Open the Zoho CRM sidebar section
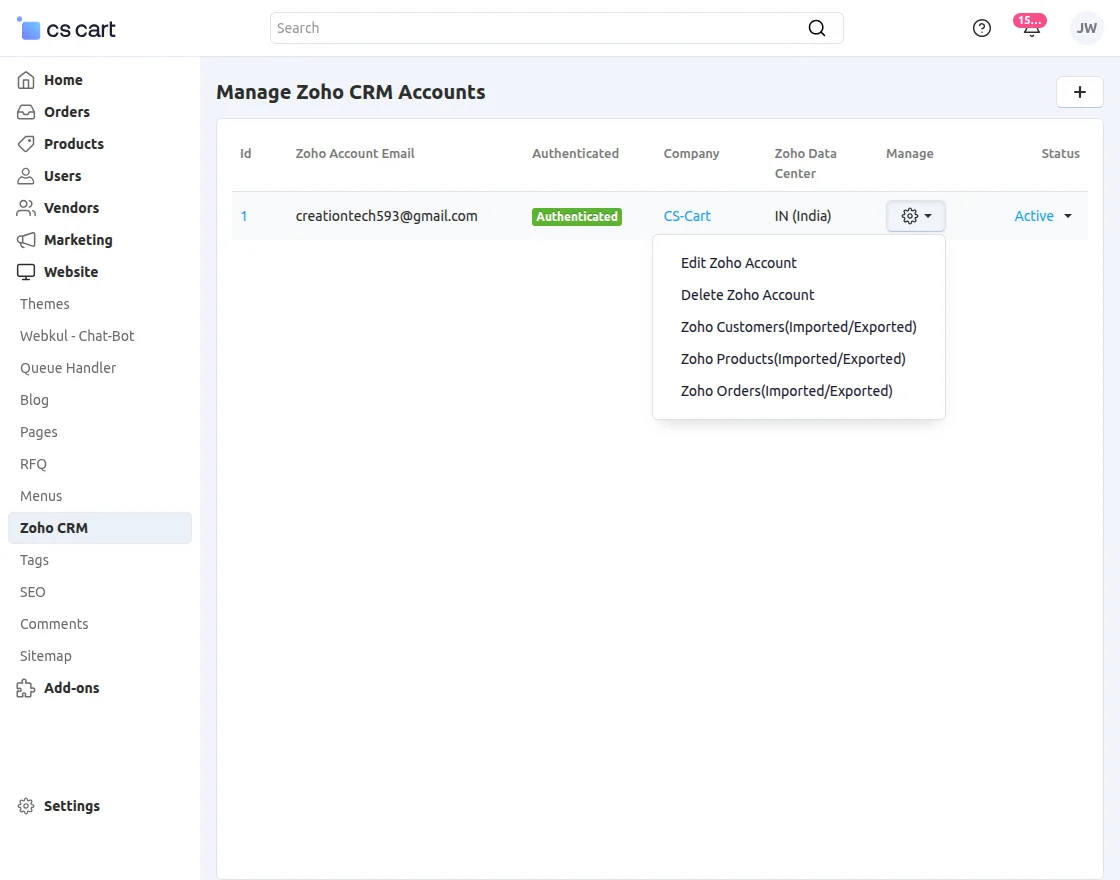Screen dimensions: 1120x880 coord(52,527)
